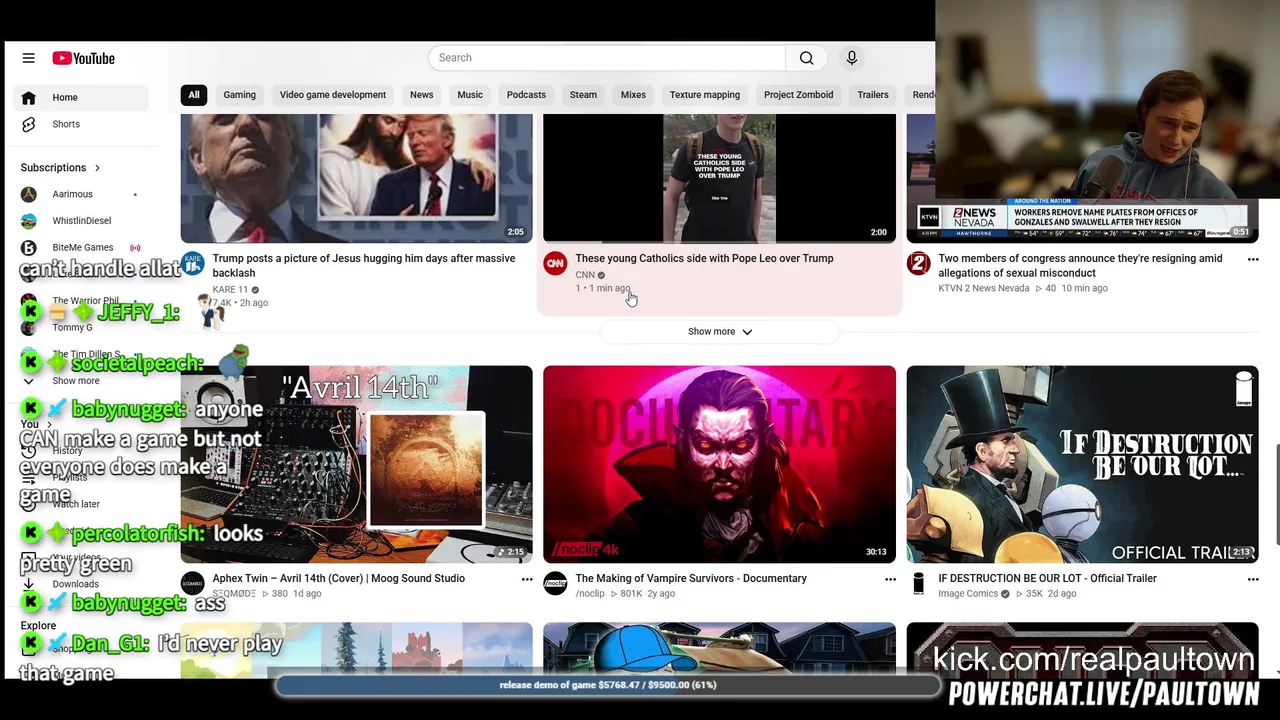1280x720 pixels.
Task: Select the Podcasts filter chip
Action: point(526,95)
